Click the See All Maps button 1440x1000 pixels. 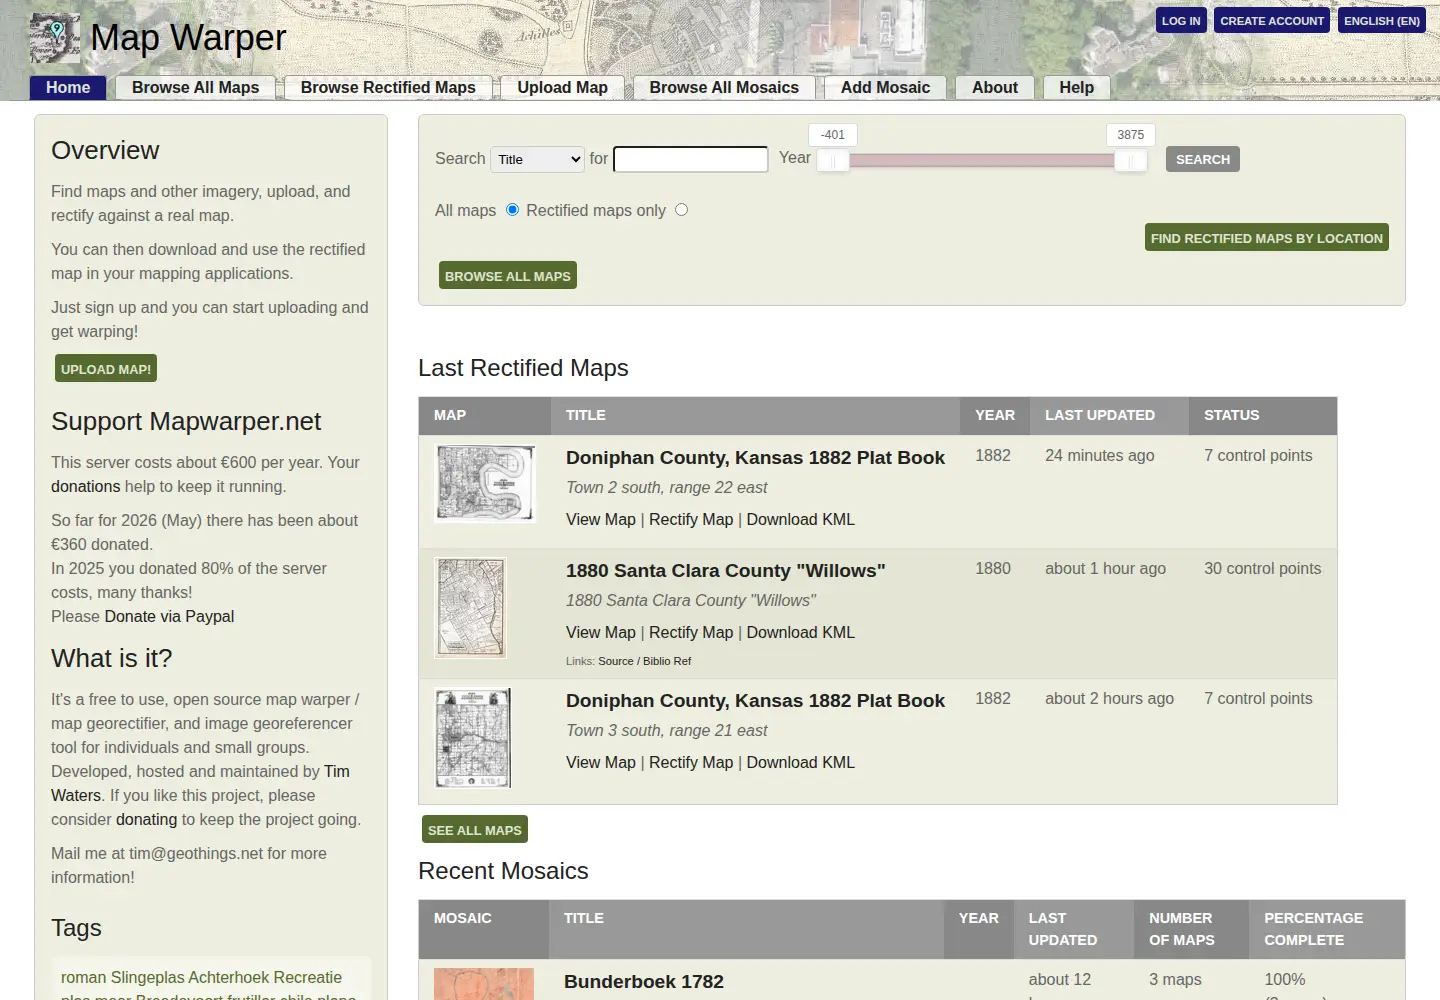(x=475, y=830)
